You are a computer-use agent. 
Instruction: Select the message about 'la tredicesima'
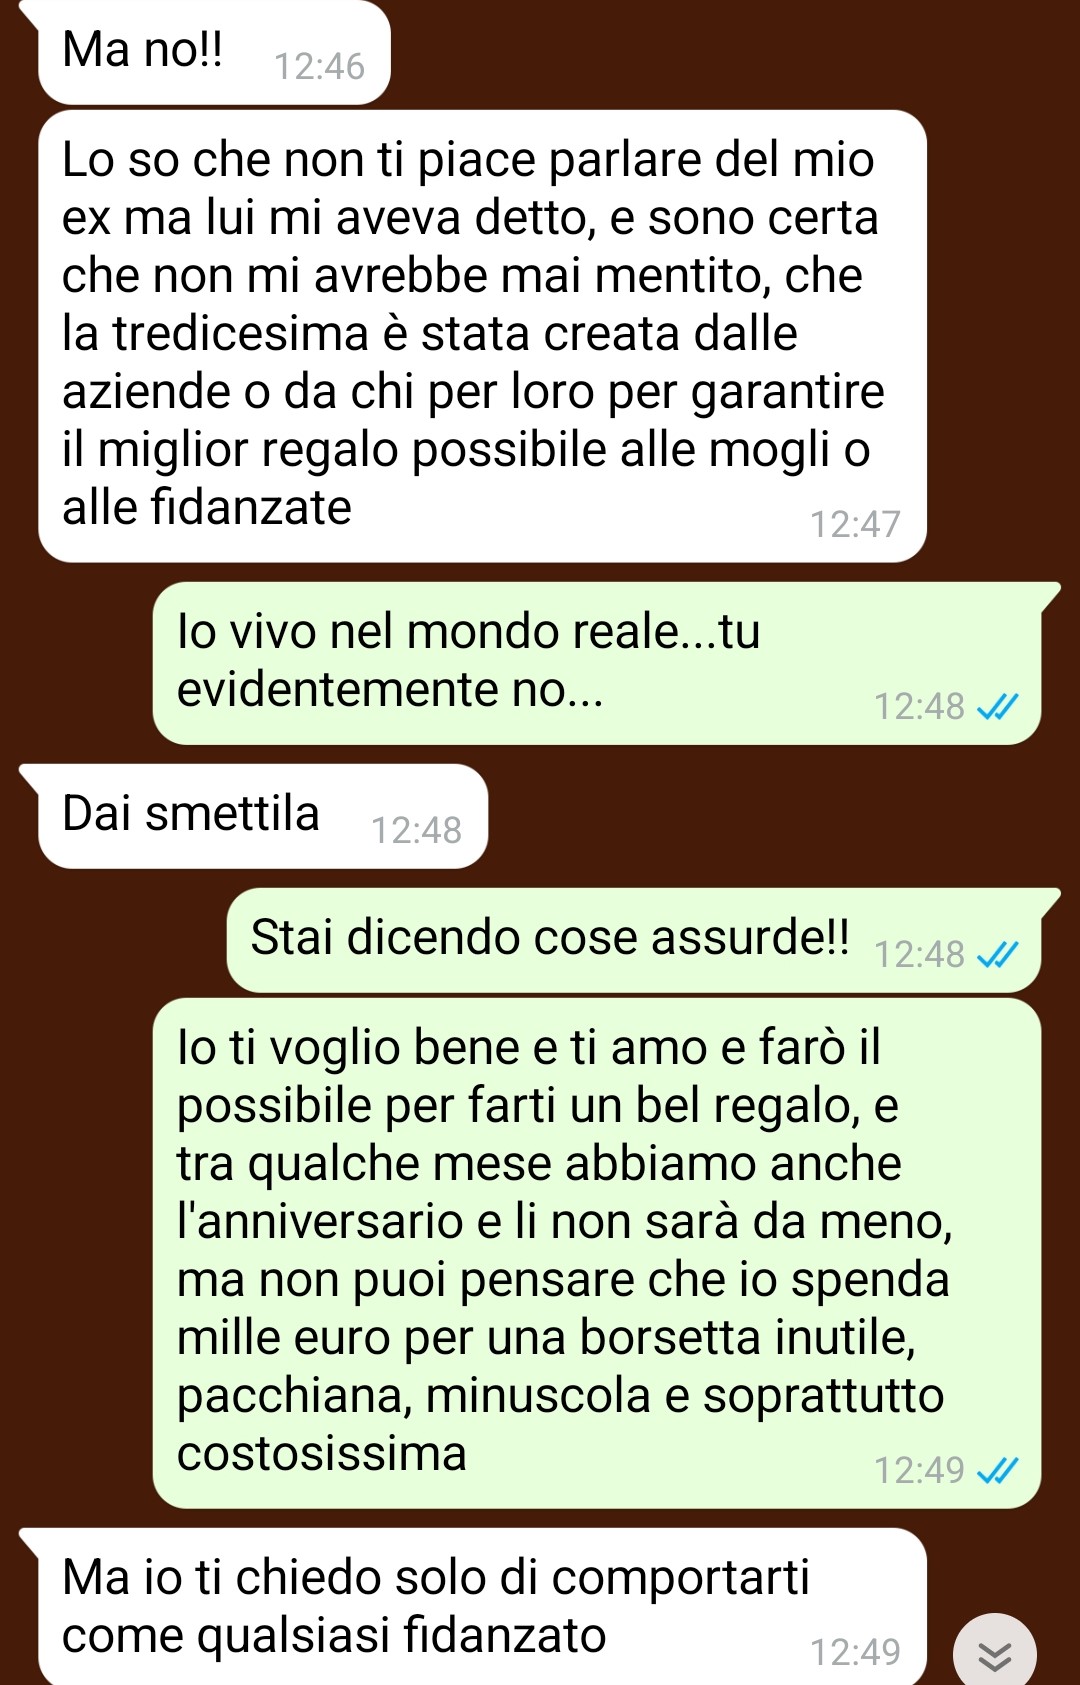click(x=482, y=336)
